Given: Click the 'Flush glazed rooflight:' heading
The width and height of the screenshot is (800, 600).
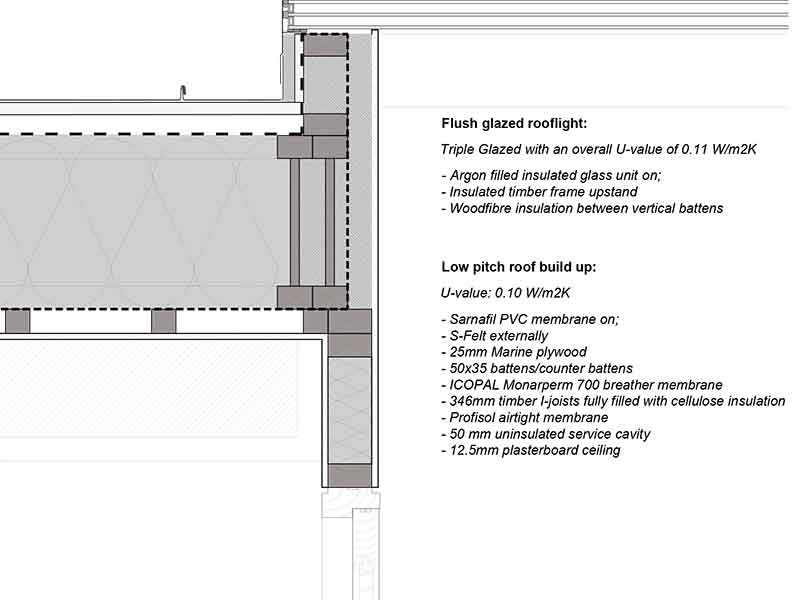Looking at the screenshot, I should 514,124.
